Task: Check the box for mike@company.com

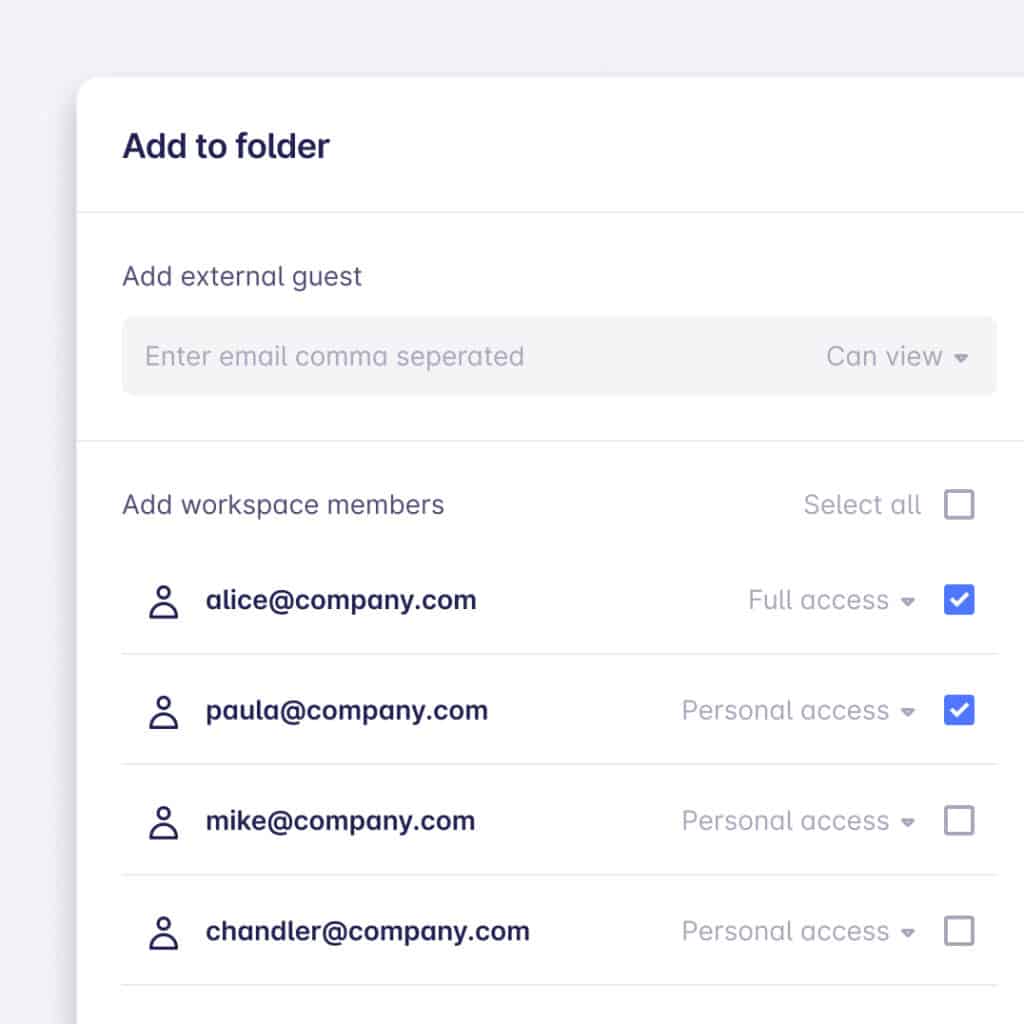Action: (x=959, y=820)
